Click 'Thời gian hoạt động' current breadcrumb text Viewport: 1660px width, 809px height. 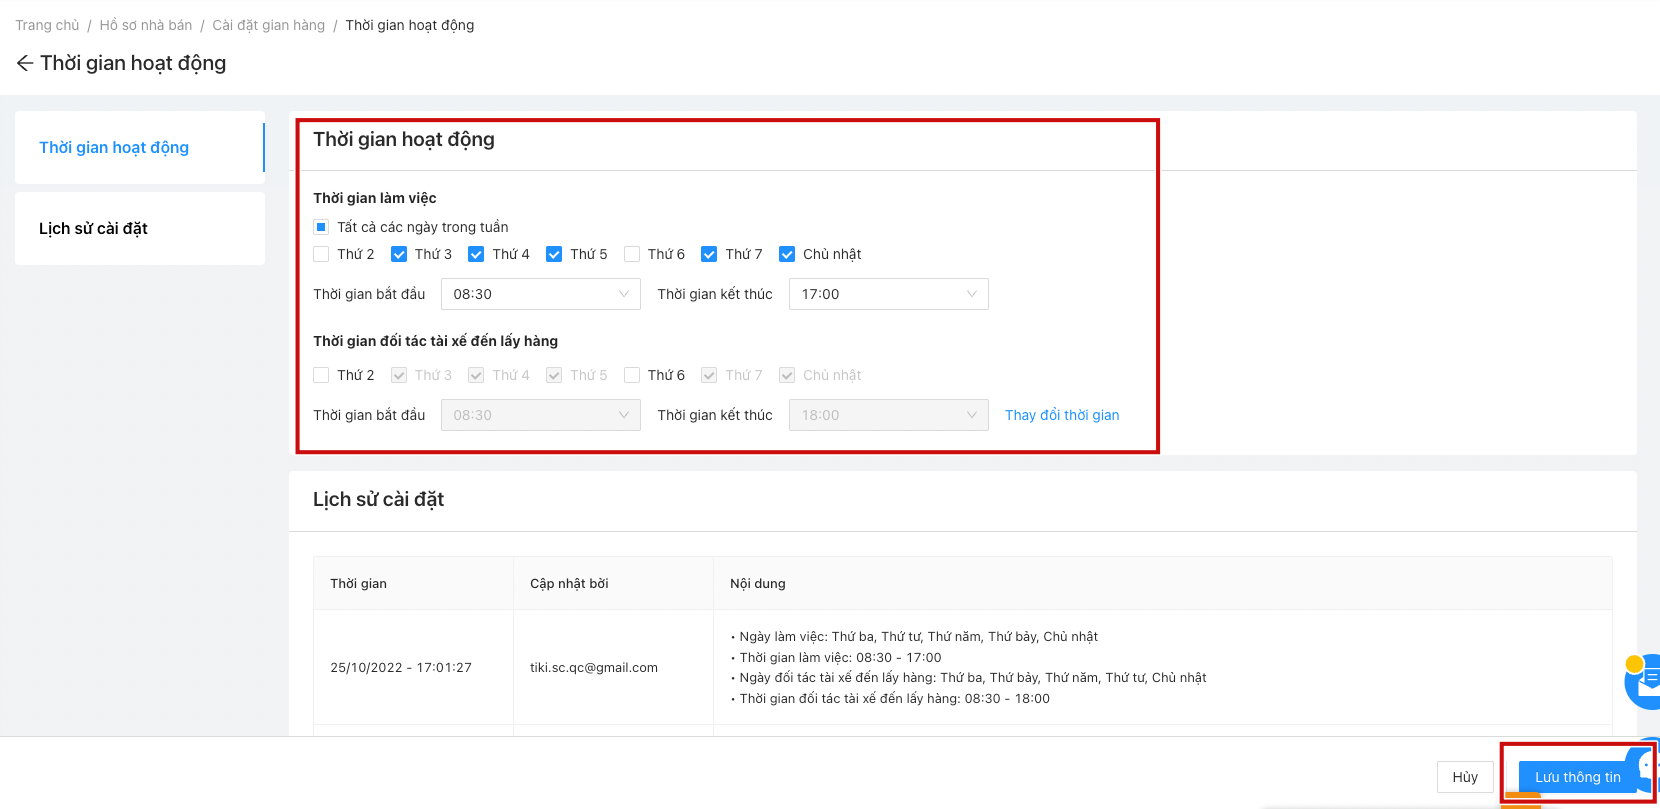(x=410, y=25)
